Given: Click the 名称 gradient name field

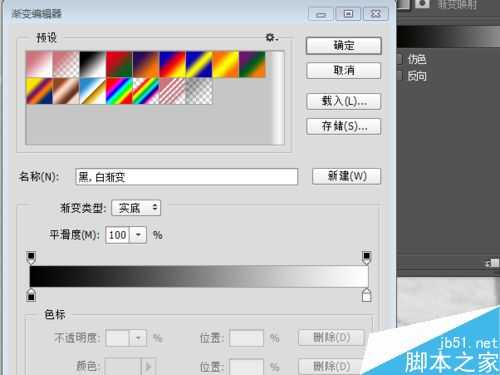Looking at the screenshot, I should pyautogui.click(x=187, y=177).
